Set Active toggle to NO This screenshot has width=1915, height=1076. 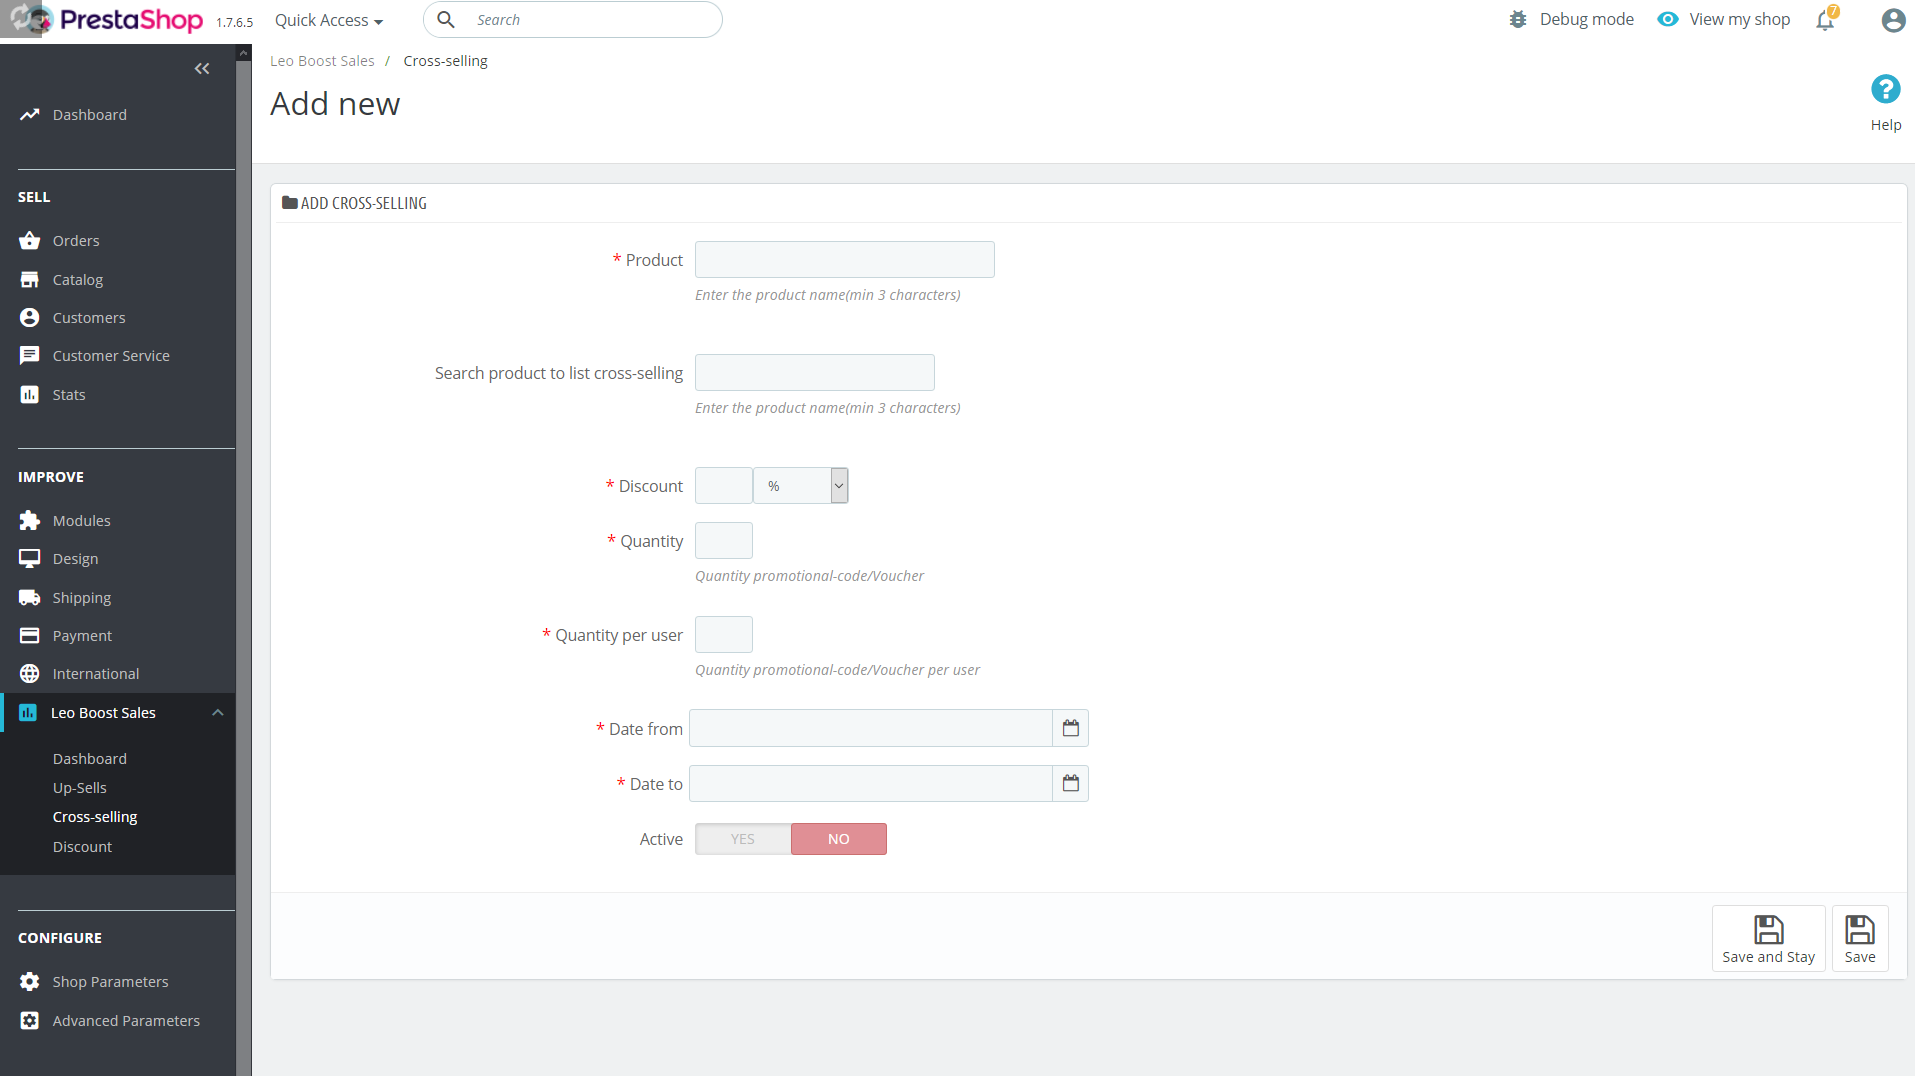point(838,839)
